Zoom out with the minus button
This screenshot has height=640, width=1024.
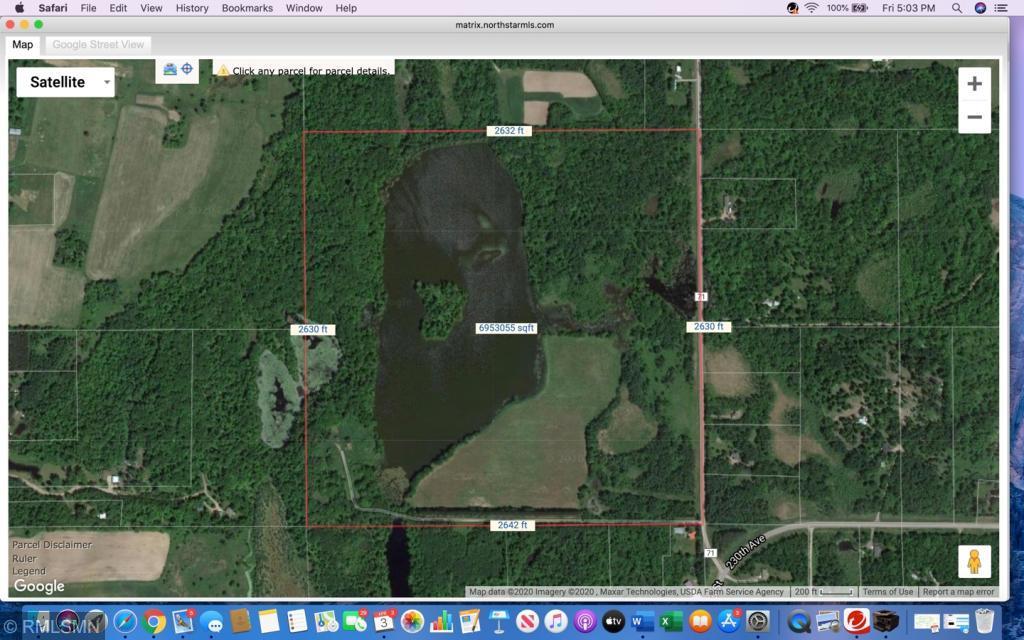[x=974, y=117]
